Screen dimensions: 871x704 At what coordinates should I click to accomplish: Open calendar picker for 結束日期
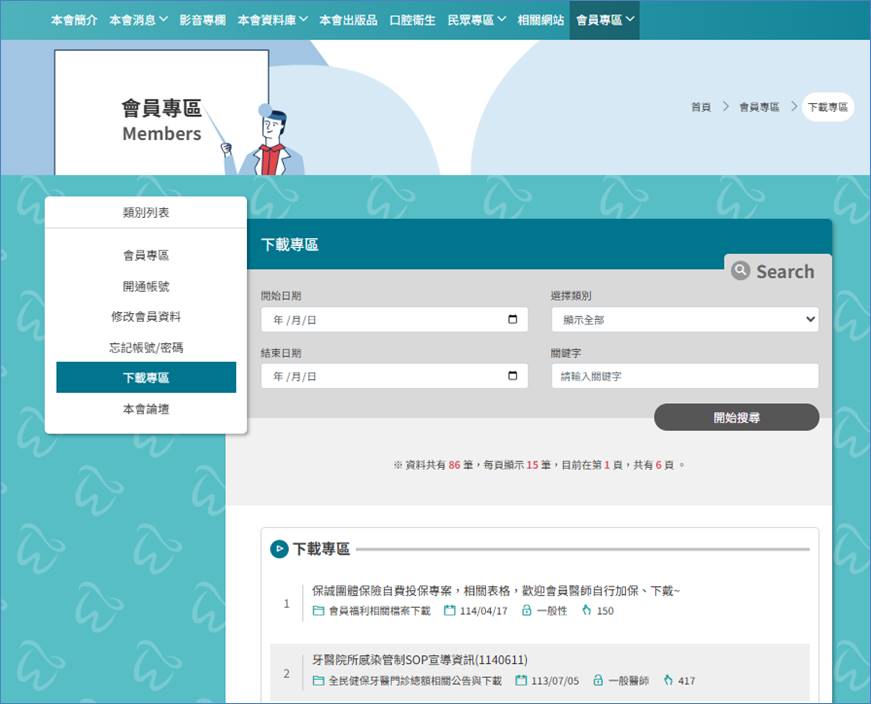513,376
